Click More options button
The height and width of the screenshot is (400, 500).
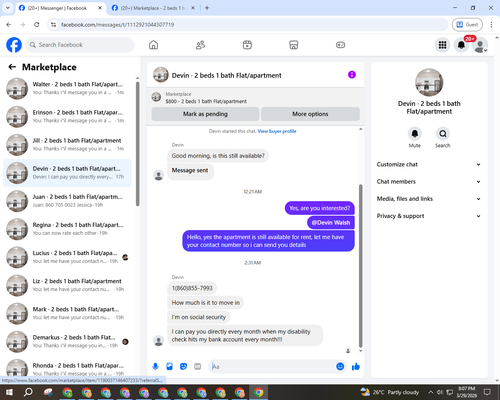310,114
